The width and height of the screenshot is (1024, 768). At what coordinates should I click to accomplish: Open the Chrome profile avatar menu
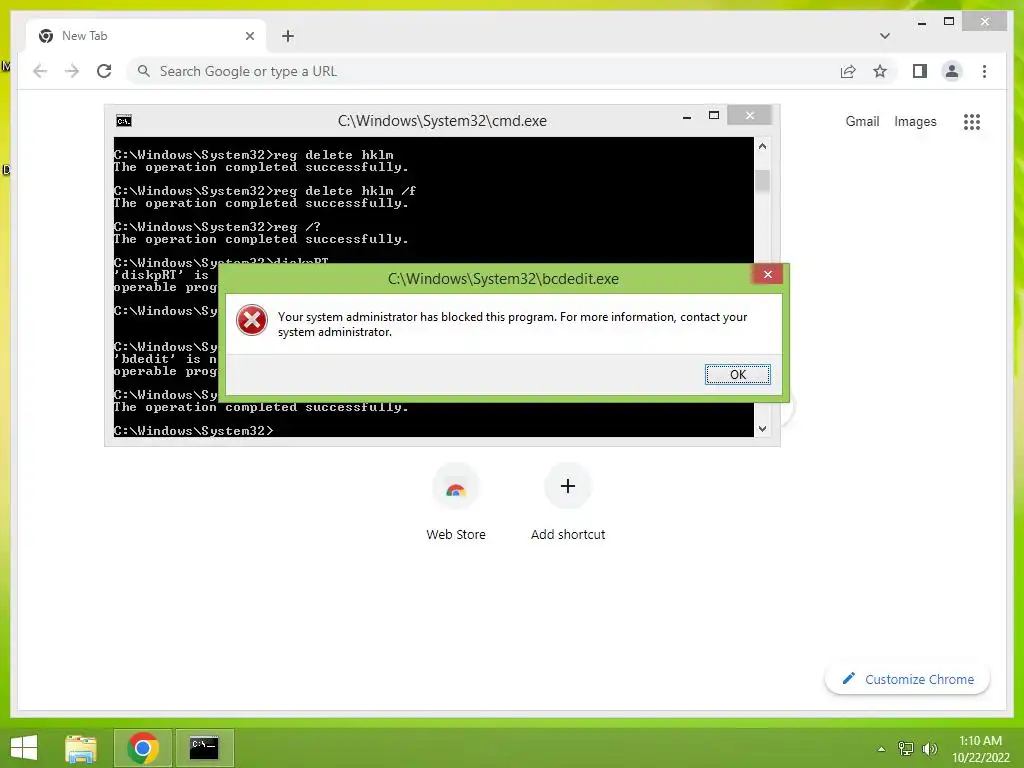[x=952, y=71]
